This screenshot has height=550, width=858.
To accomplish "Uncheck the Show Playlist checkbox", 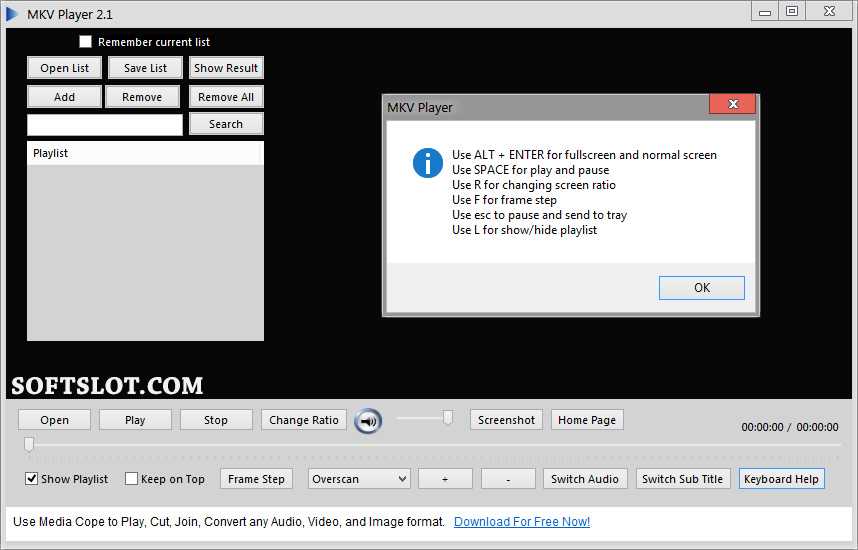I will point(31,479).
